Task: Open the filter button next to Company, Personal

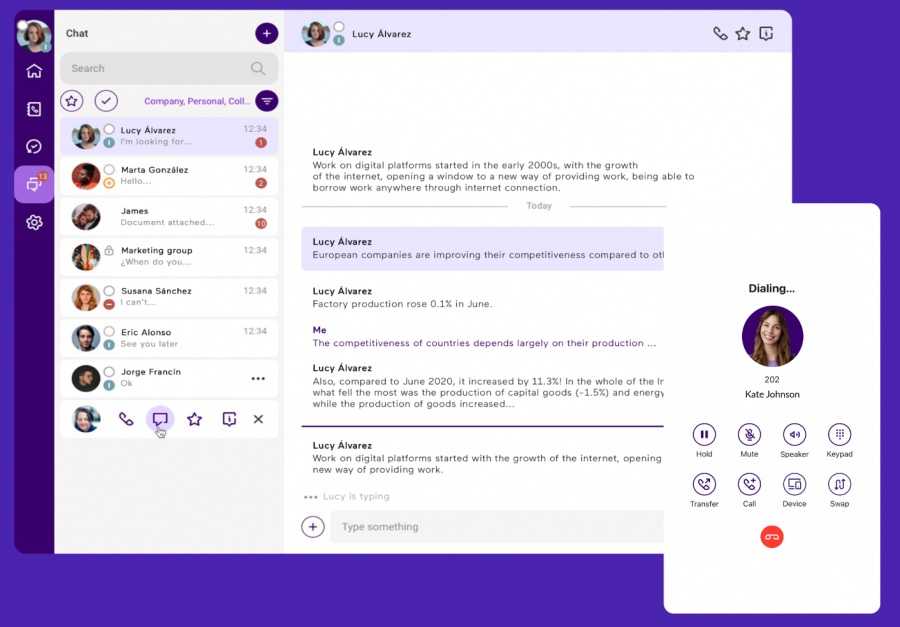Action: pos(267,101)
